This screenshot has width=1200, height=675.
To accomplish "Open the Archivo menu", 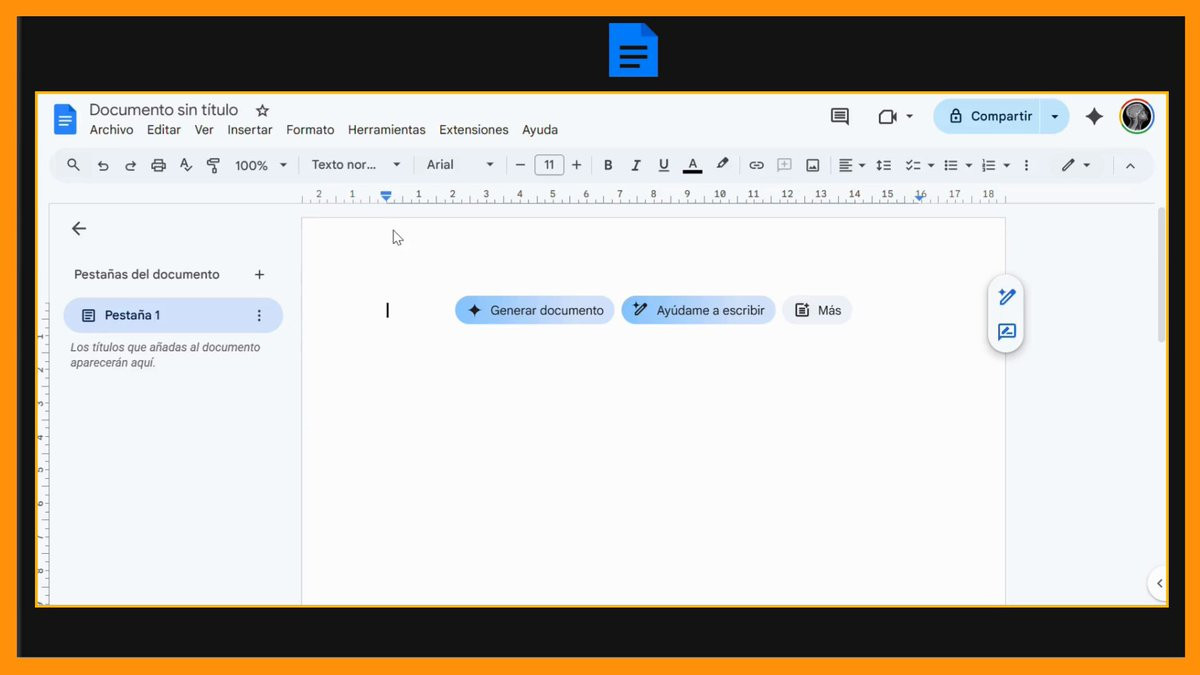I will (111, 130).
